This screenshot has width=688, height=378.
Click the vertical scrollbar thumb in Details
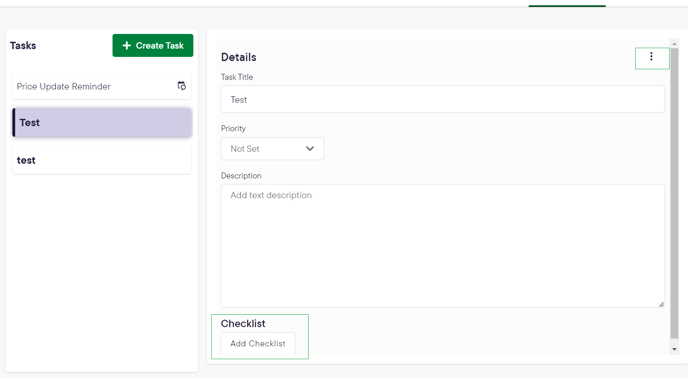pos(674,193)
